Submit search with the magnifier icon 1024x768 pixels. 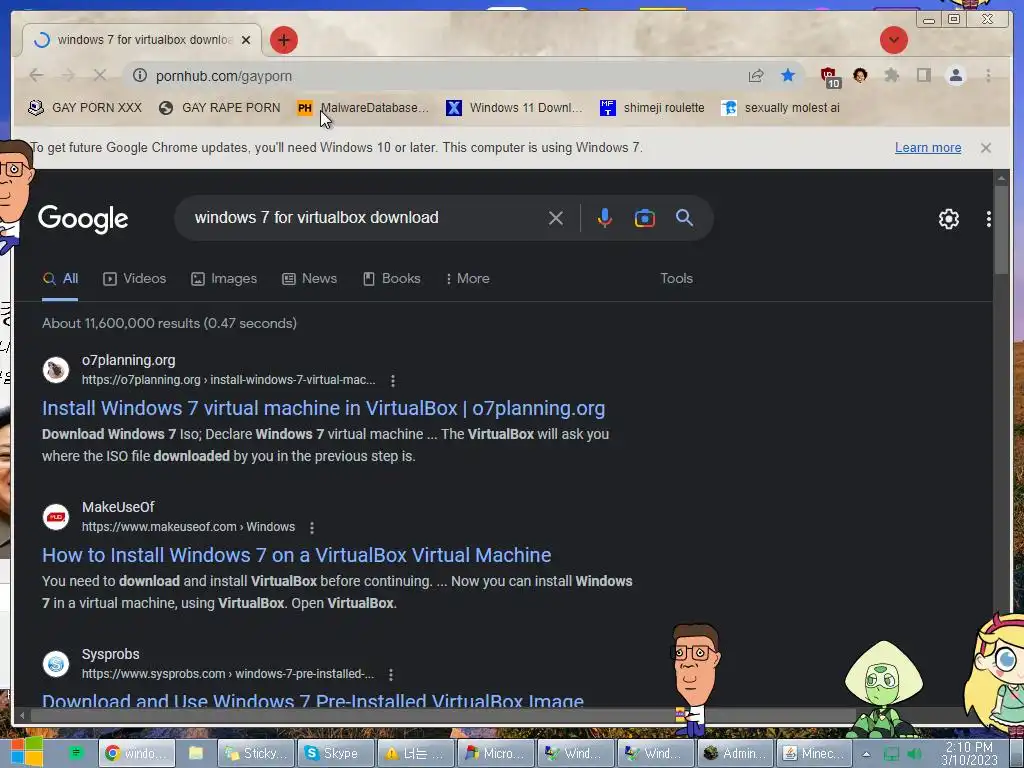pyautogui.click(x=684, y=217)
